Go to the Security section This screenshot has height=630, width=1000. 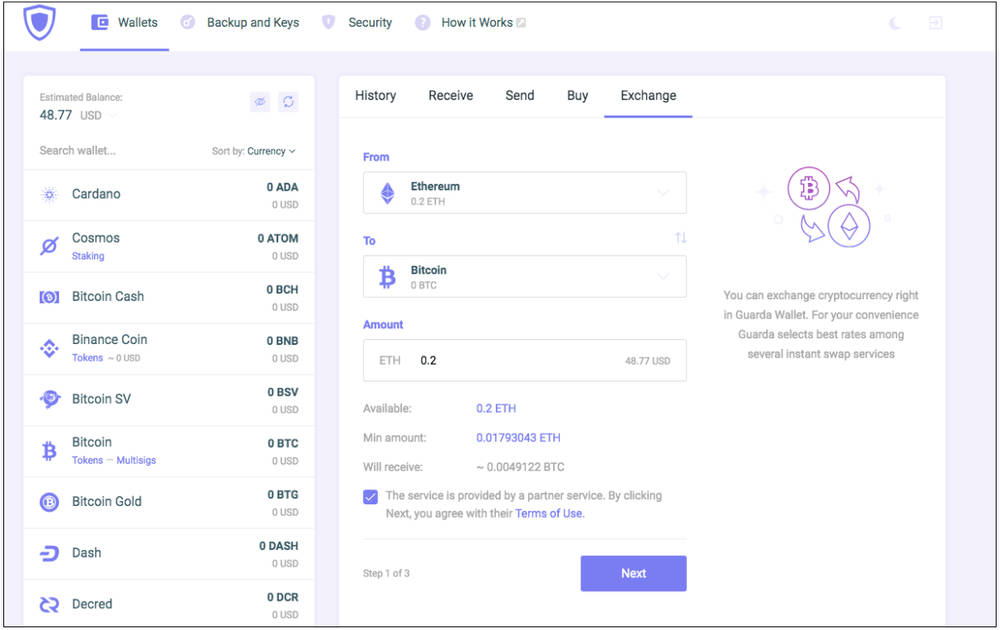pos(370,22)
